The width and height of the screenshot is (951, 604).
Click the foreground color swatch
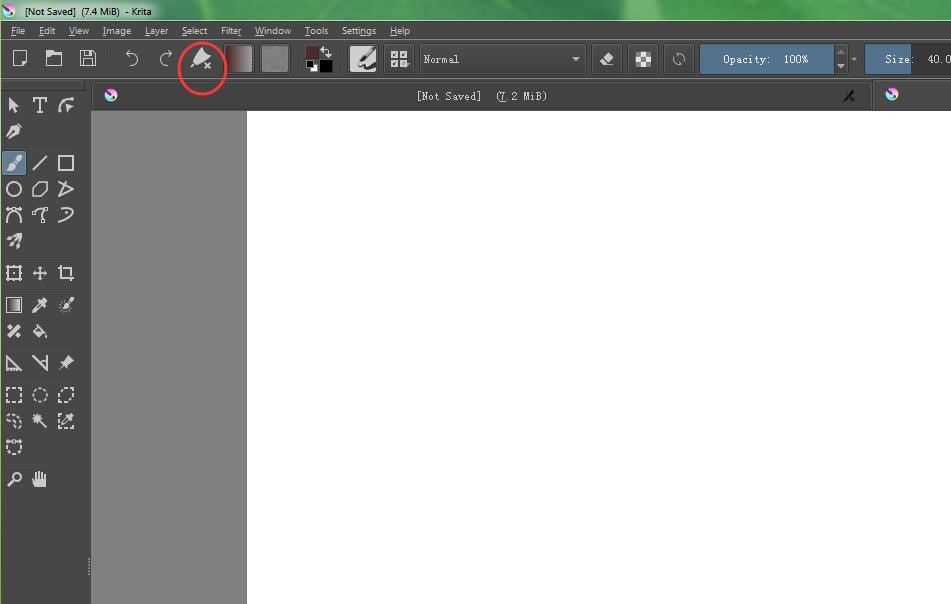312,53
